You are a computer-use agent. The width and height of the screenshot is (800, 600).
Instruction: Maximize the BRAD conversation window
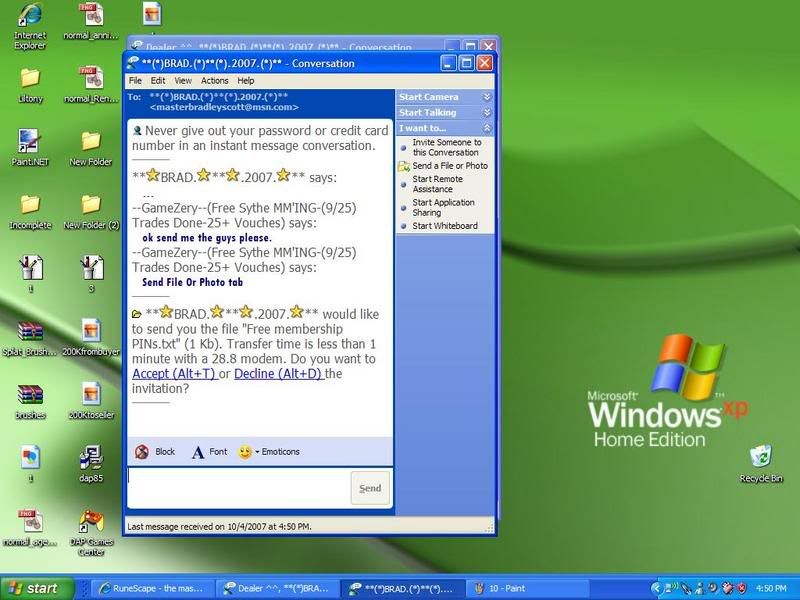[x=466, y=64]
